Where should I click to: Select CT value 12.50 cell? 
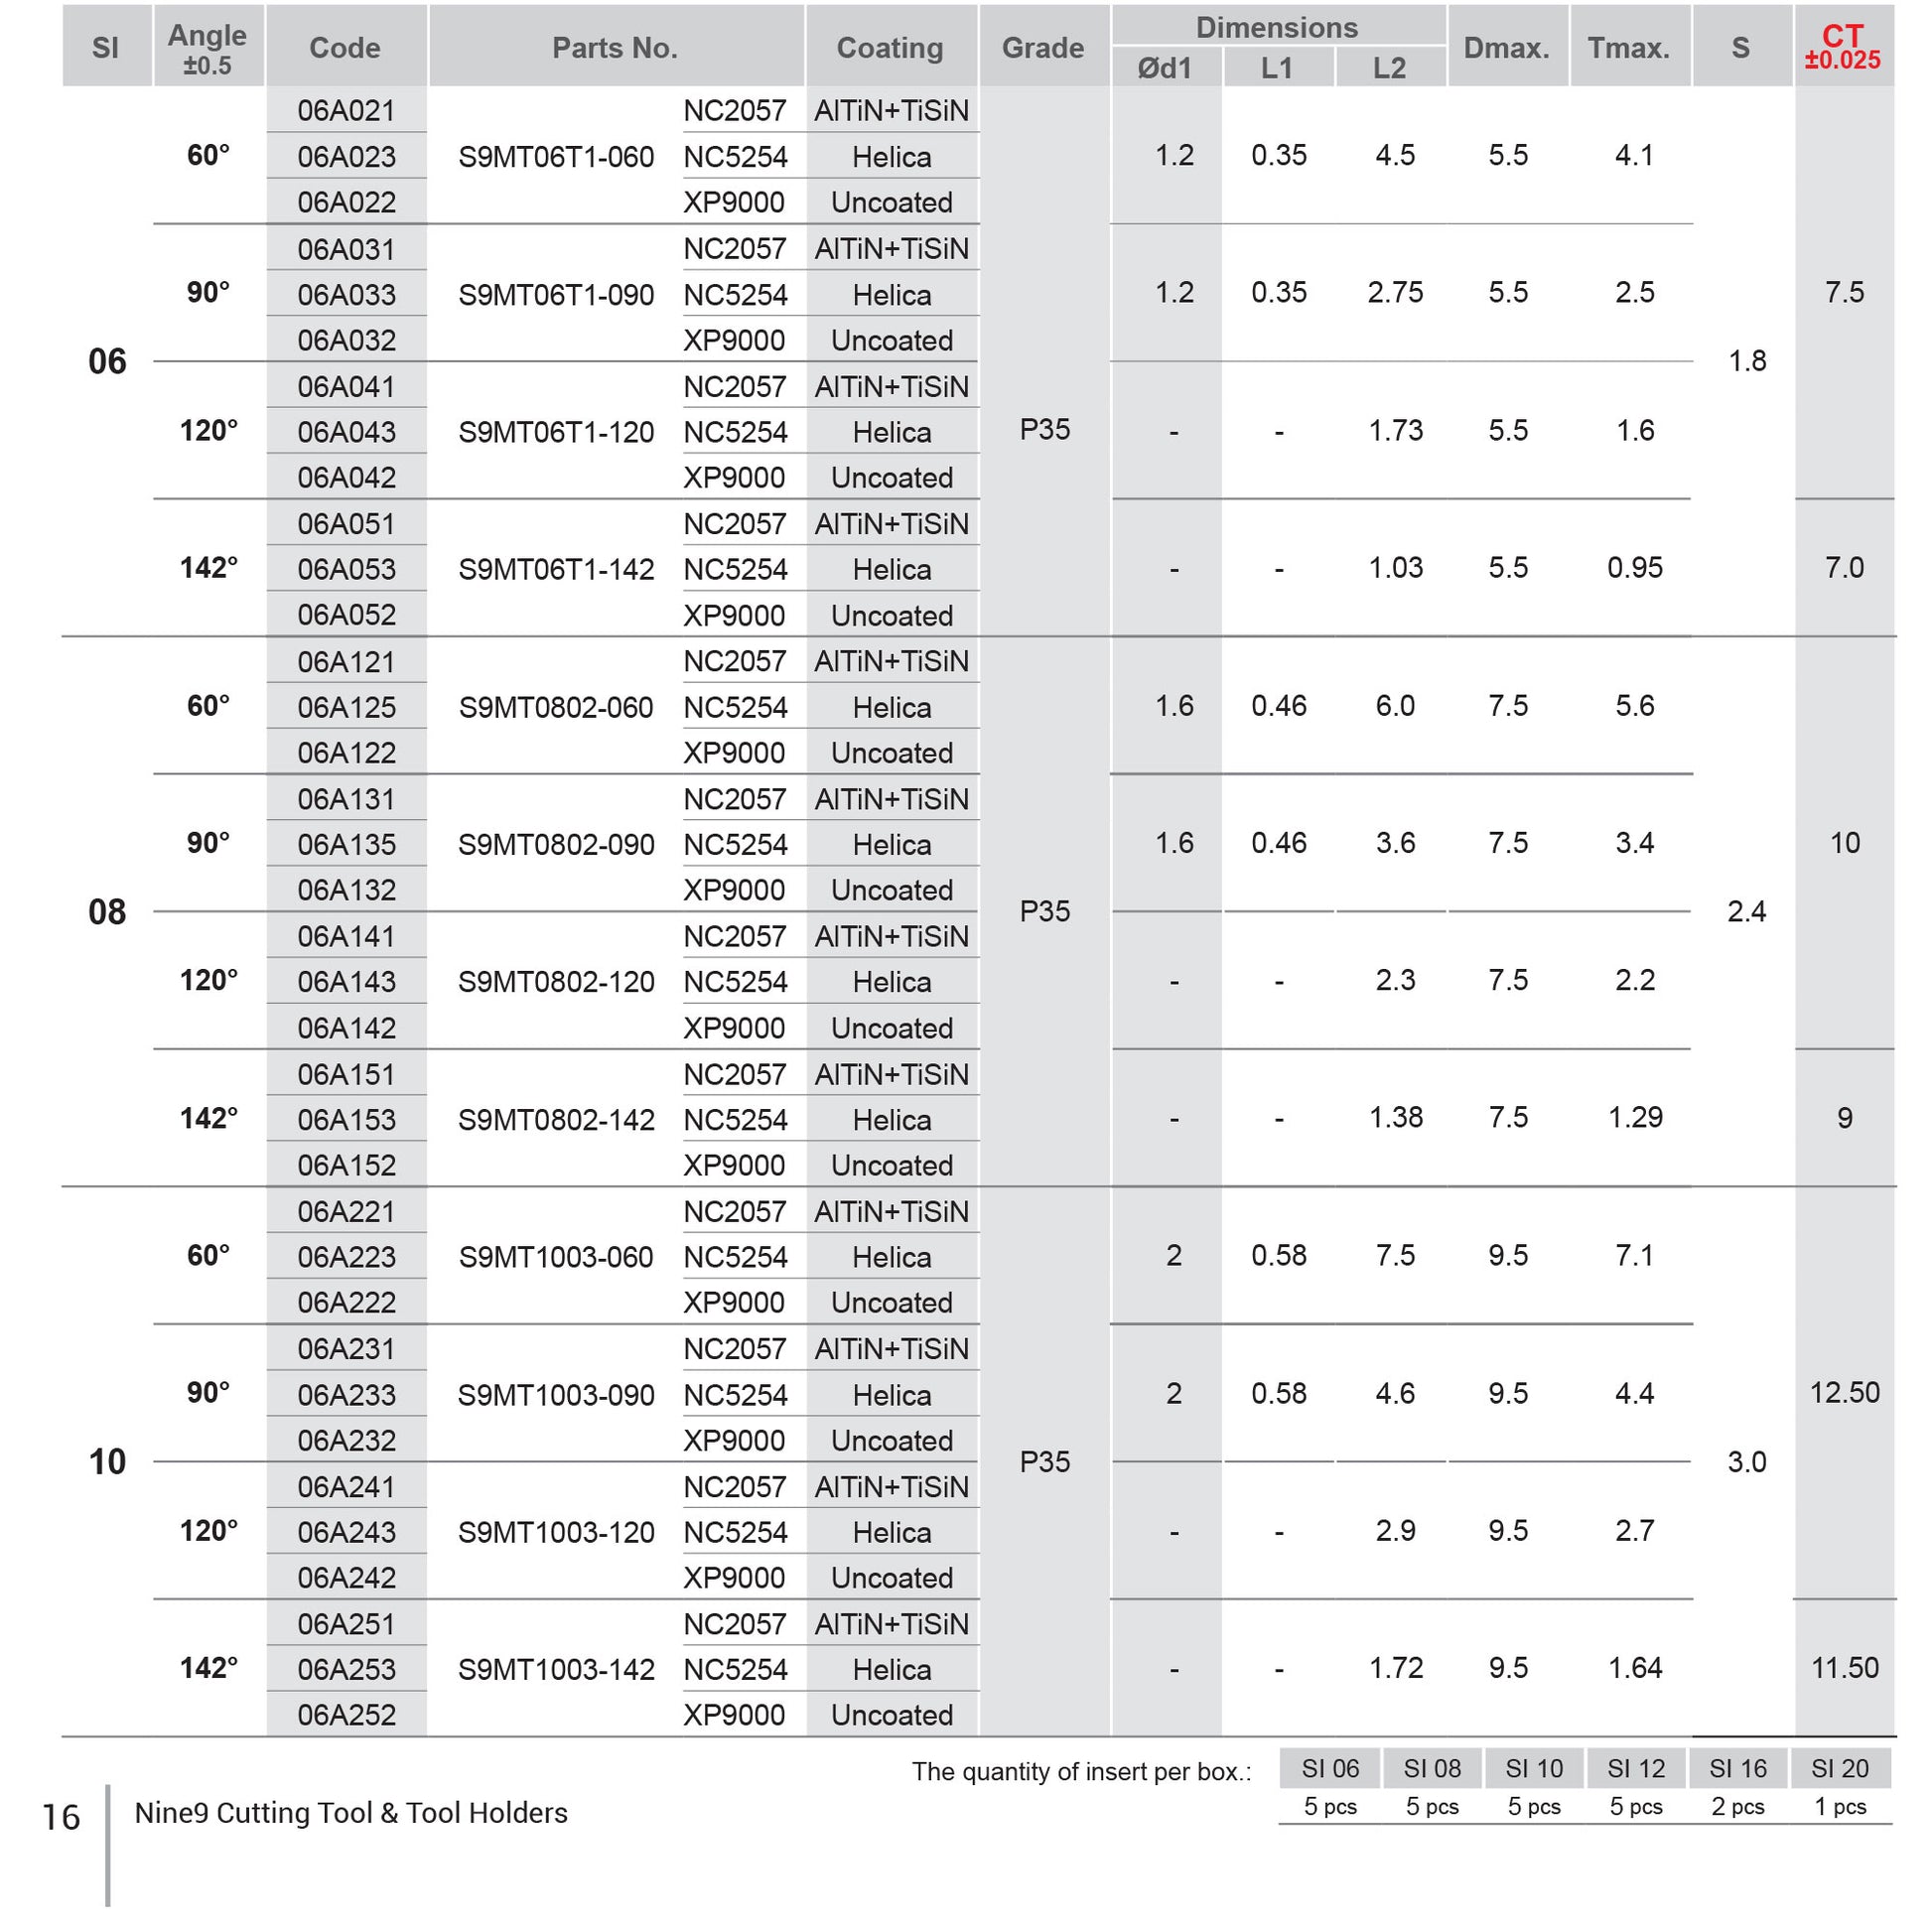[1844, 1392]
